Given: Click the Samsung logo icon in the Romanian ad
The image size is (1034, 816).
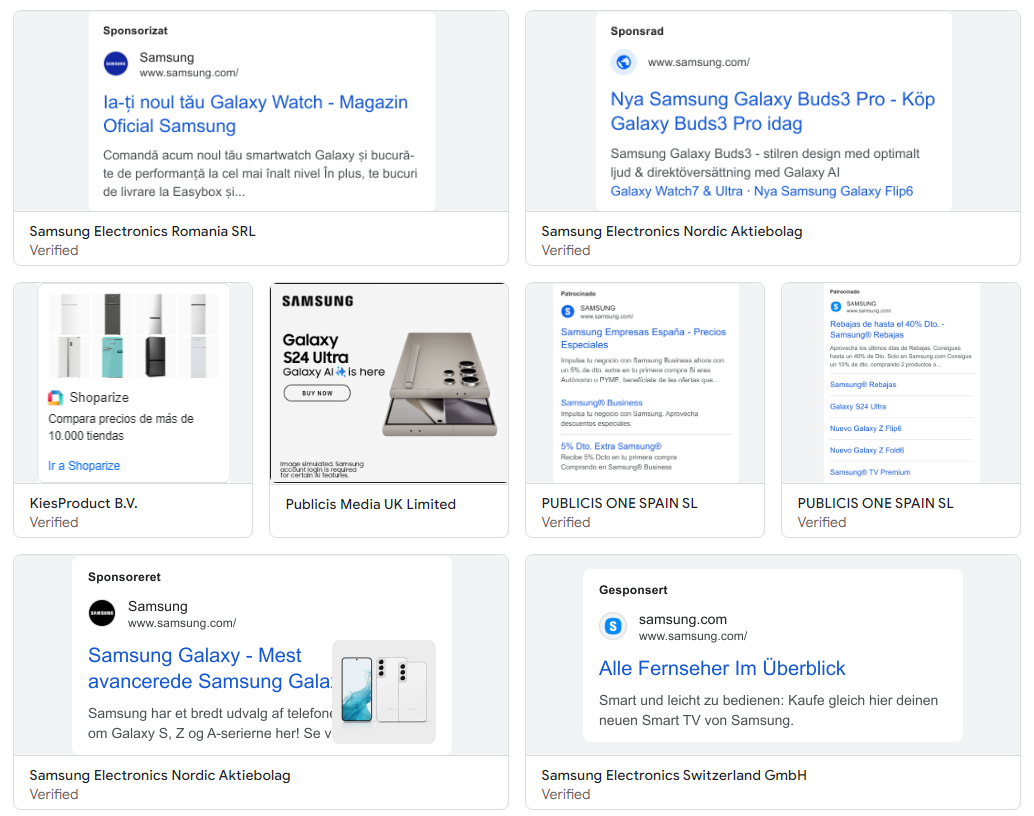Looking at the screenshot, I should click(116, 64).
